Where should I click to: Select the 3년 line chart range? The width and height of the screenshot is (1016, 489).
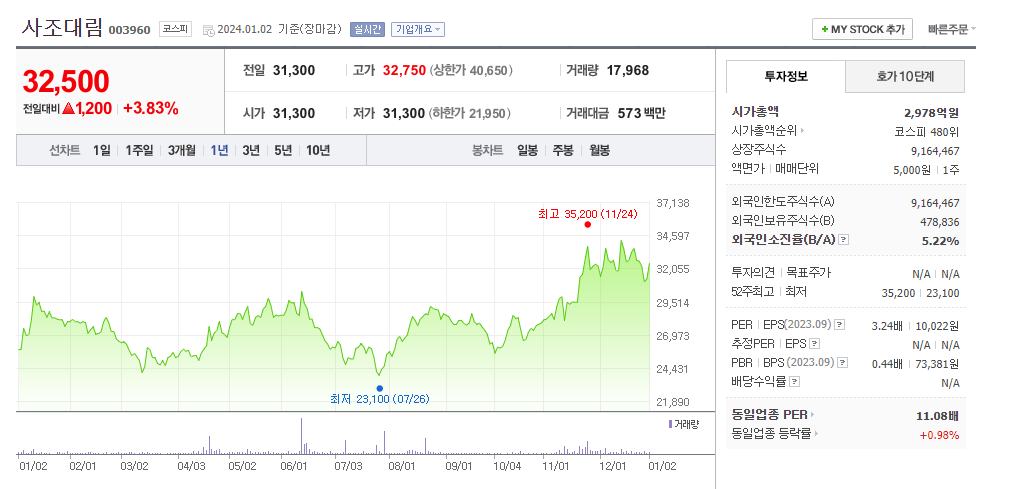point(251,151)
